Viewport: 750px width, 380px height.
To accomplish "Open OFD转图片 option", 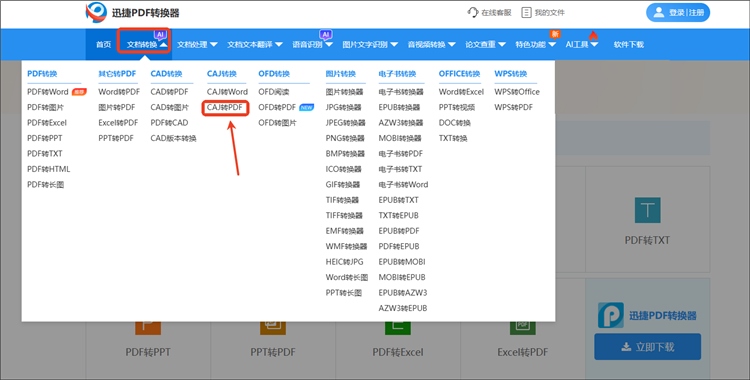I will (277, 123).
